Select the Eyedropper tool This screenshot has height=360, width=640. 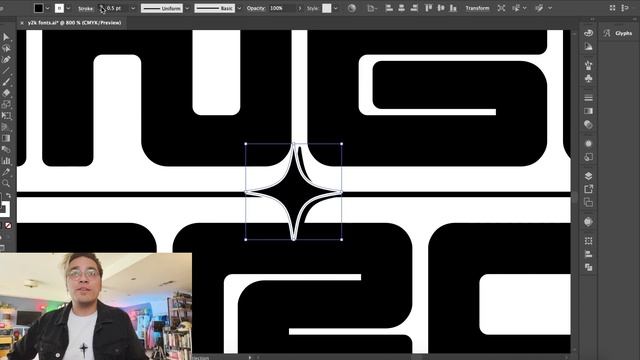pyautogui.click(x=6, y=172)
